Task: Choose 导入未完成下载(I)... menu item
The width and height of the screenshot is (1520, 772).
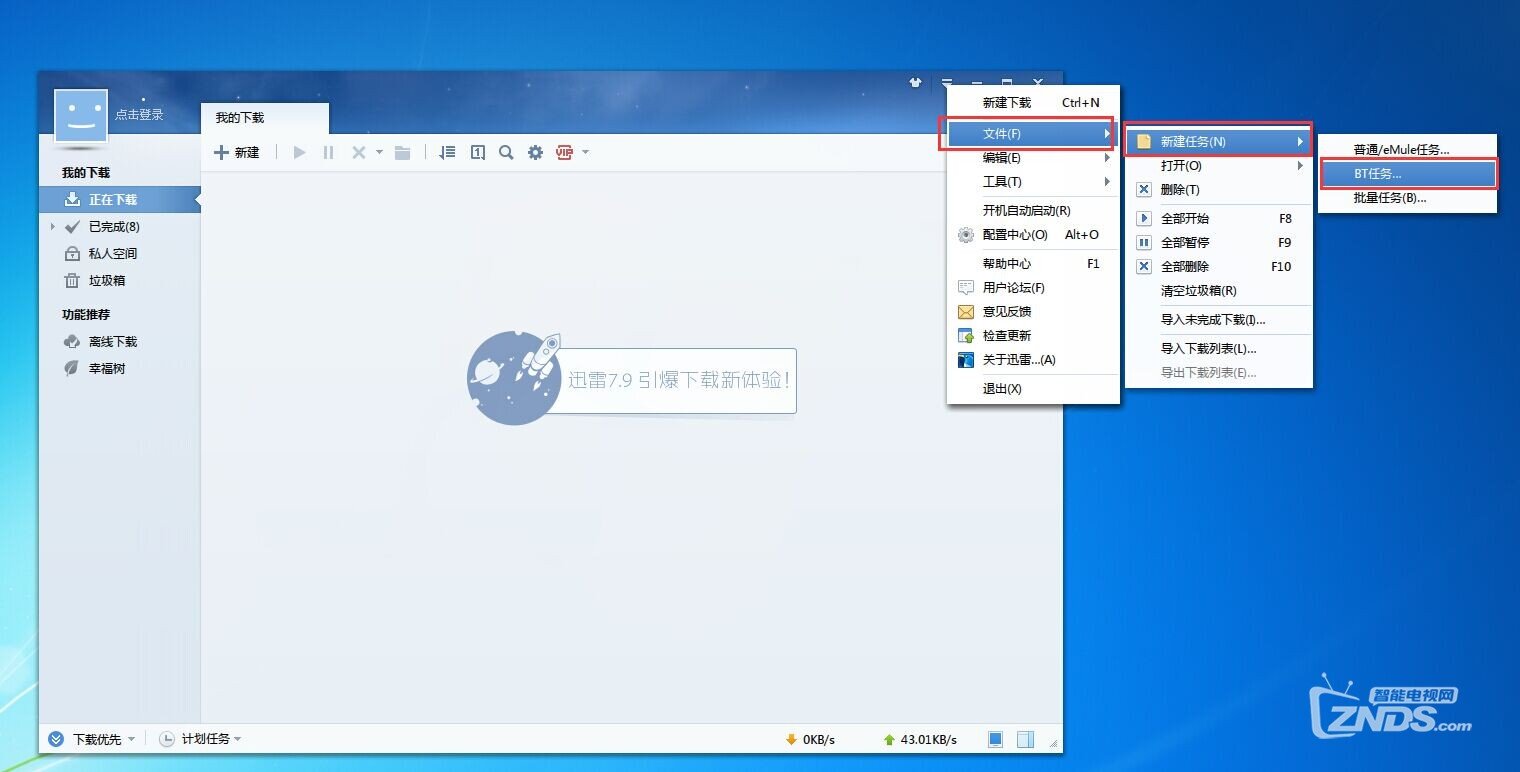Action: tap(1218, 320)
